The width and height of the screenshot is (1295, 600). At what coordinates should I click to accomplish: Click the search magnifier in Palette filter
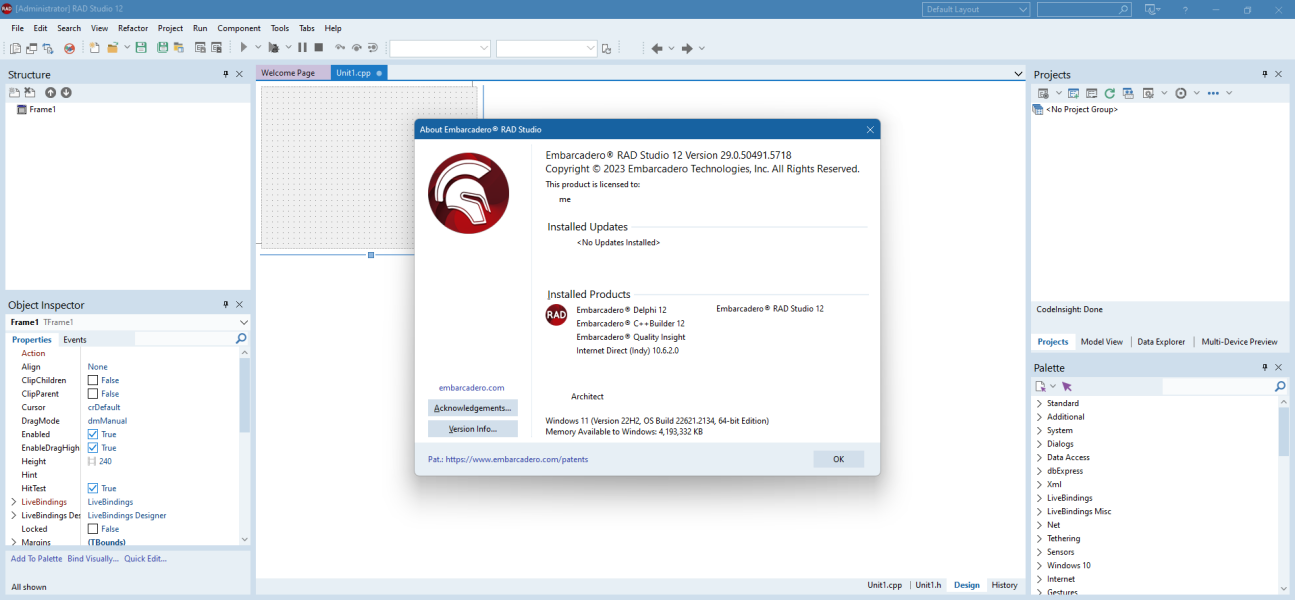(1280, 386)
